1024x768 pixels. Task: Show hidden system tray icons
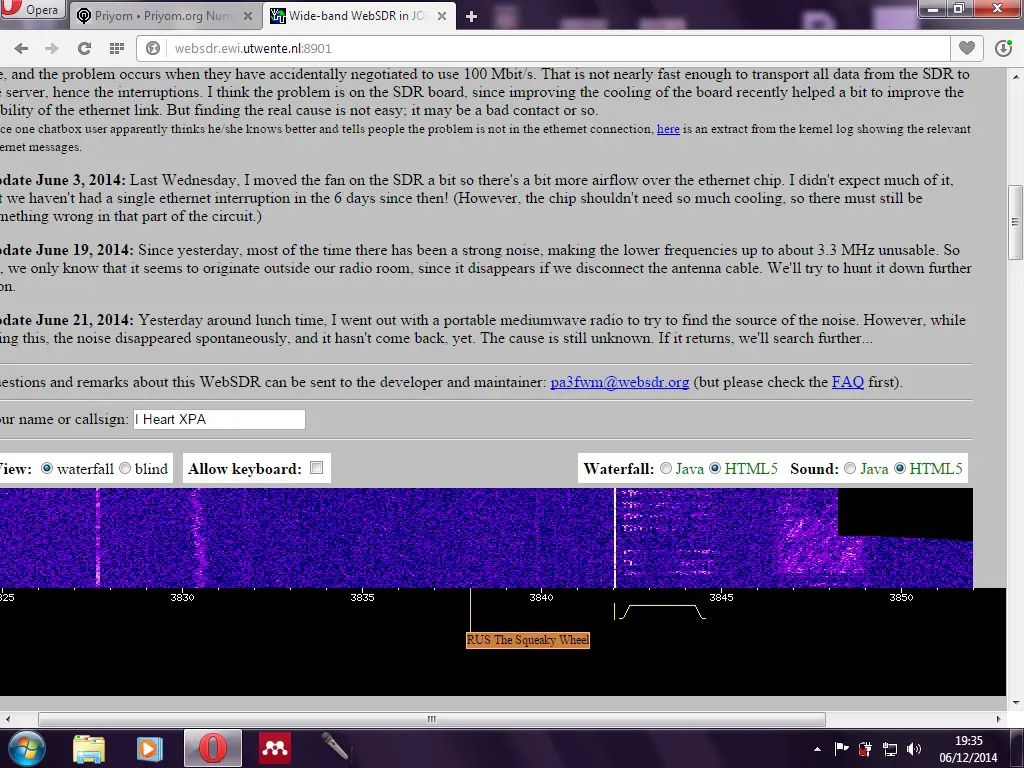818,748
